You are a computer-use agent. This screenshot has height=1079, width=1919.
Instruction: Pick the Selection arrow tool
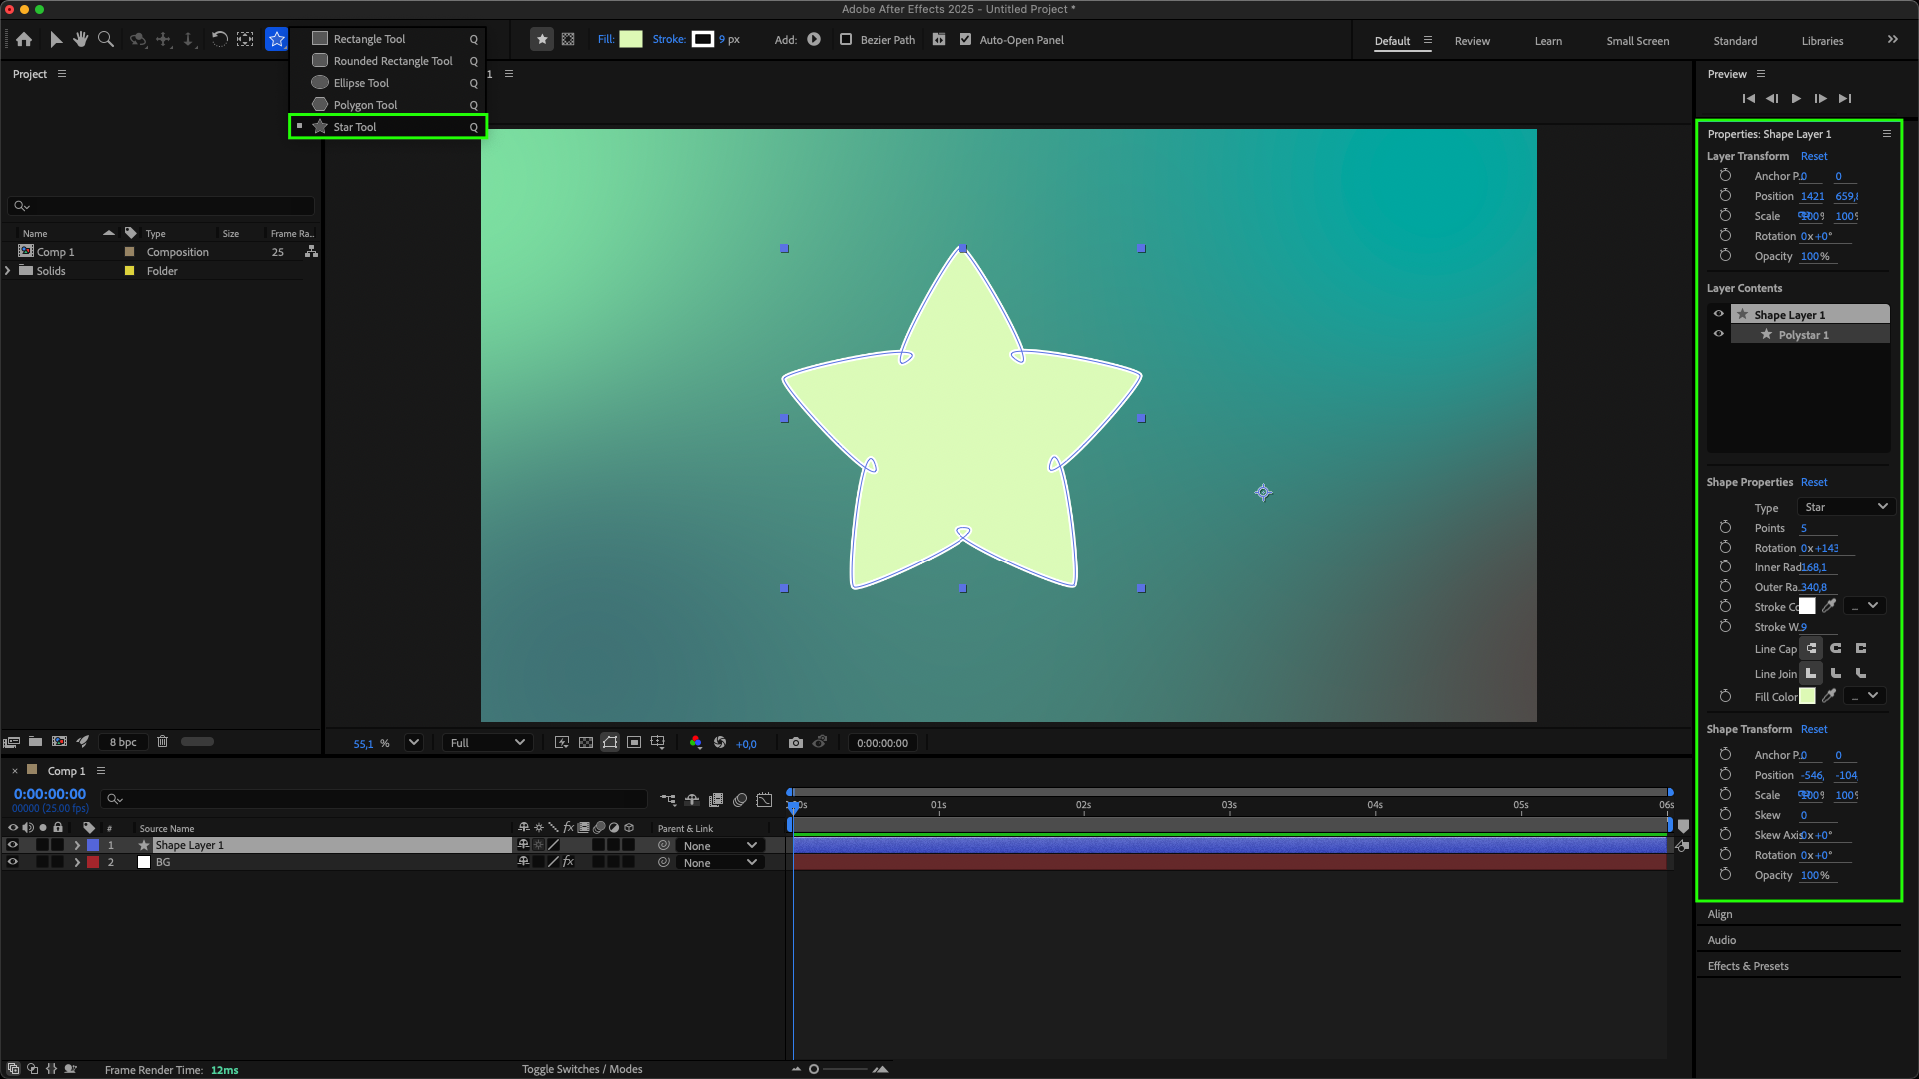click(x=56, y=40)
